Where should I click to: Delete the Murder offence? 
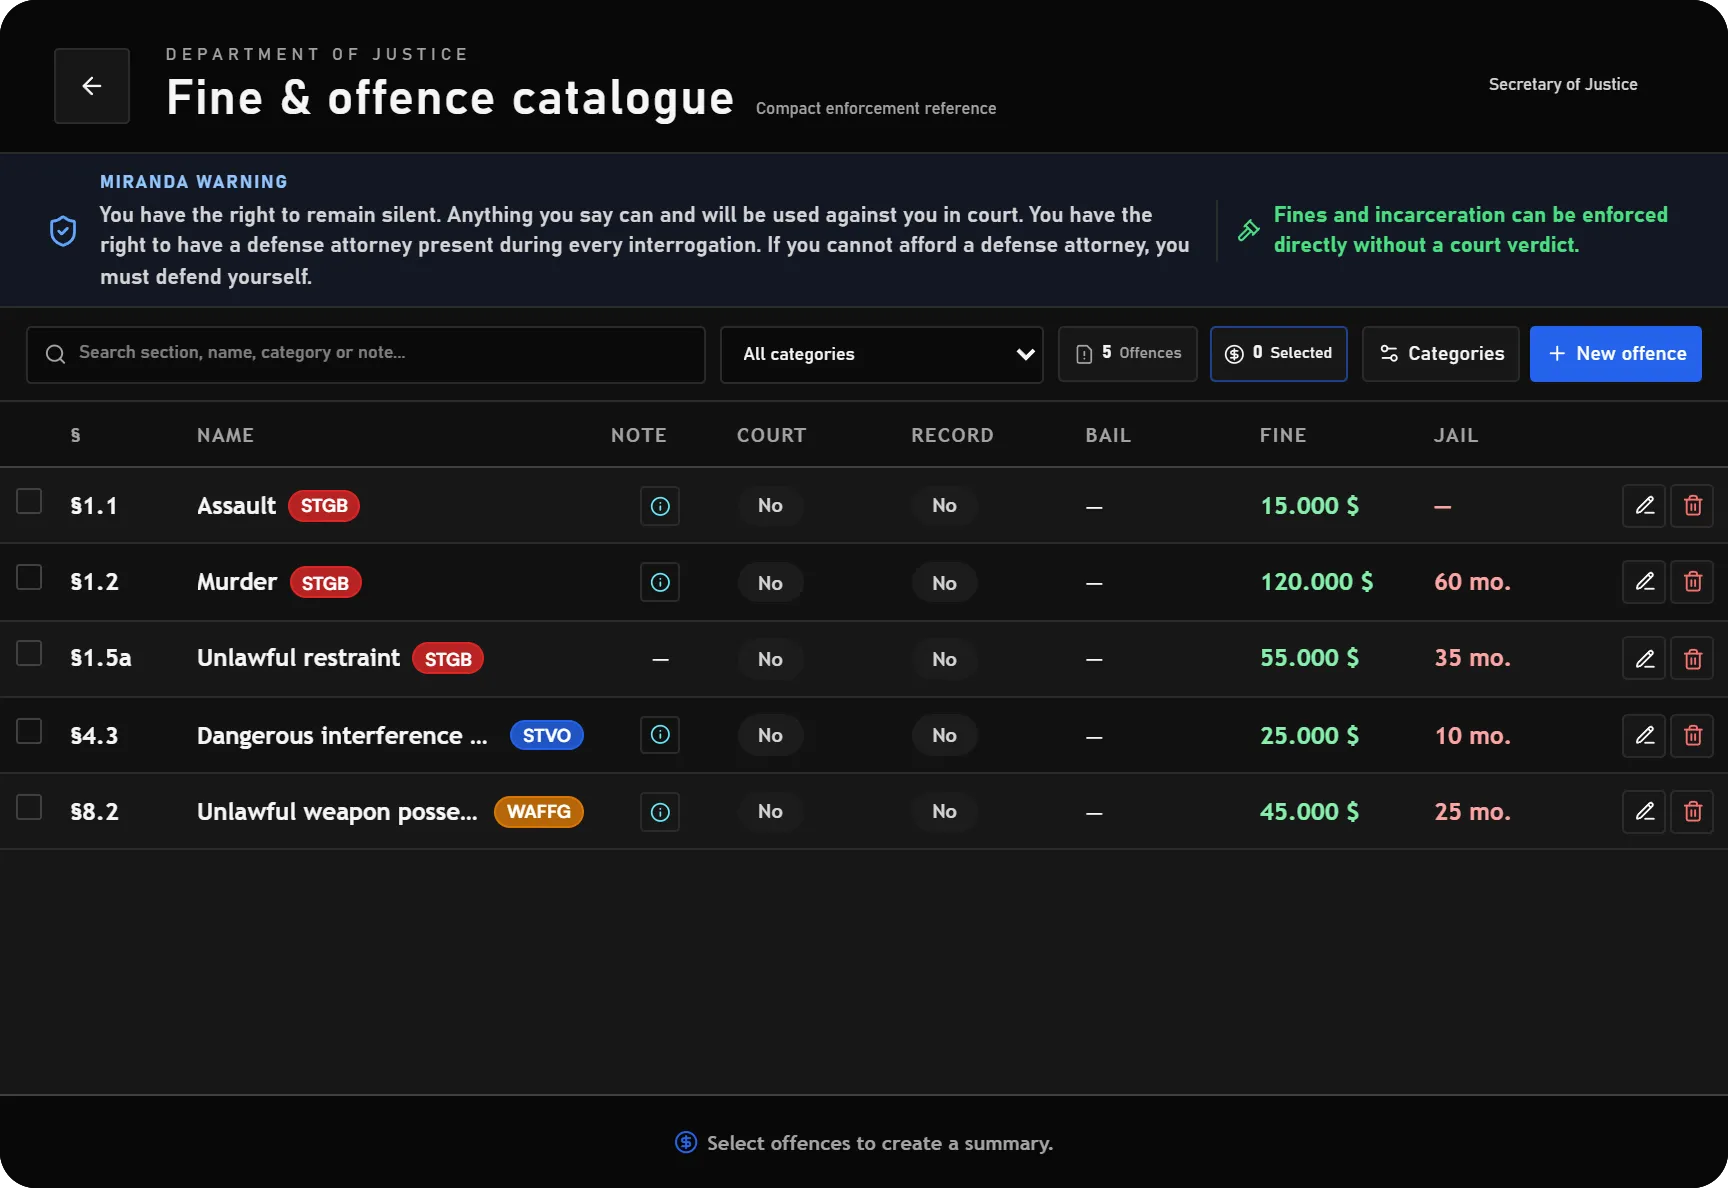[x=1692, y=582]
